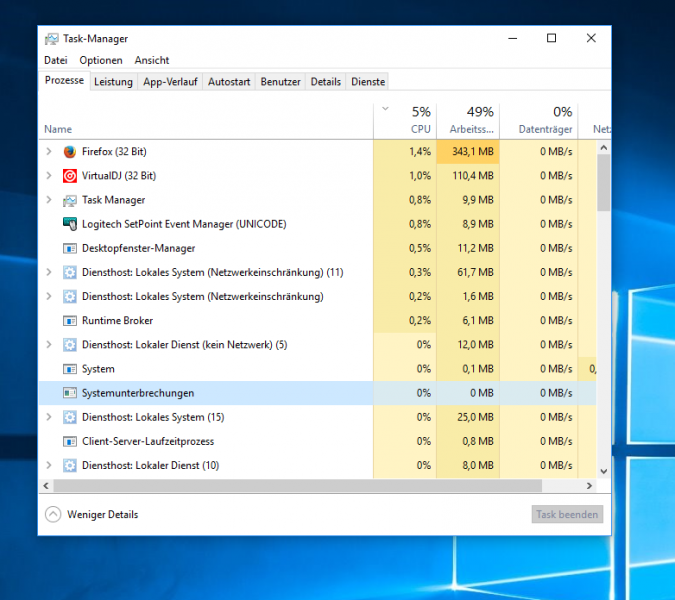Click the Task beenden button
Image resolution: width=675 pixels, height=600 pixels.
pos(567,514)
